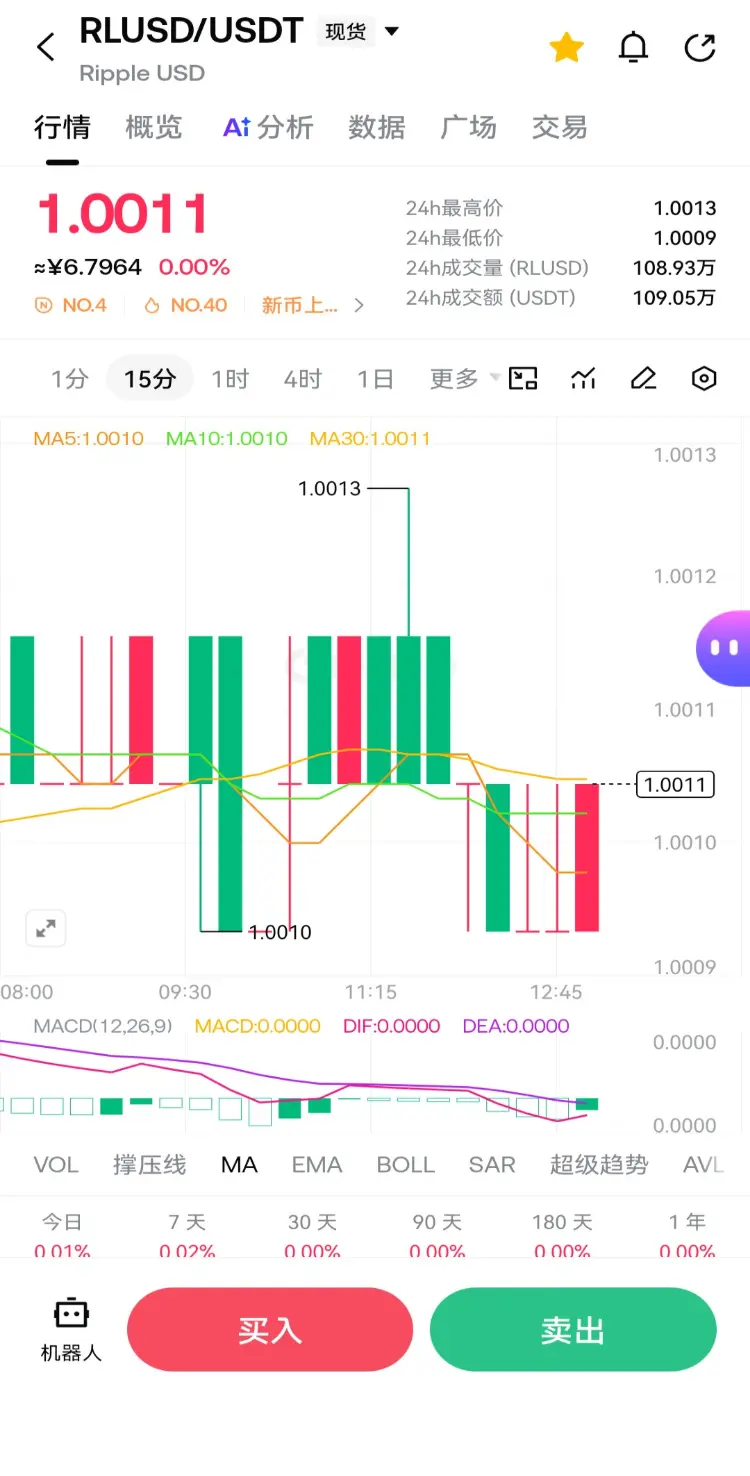Tap the chart low label 1.0010

(x=280, y=932)
